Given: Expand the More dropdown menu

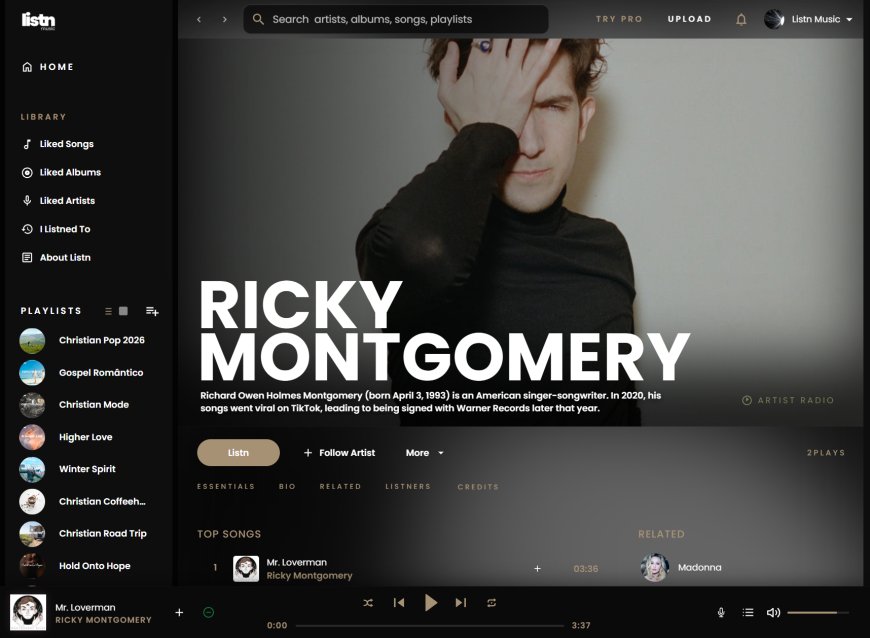Looking at the screenshot, I should [424, 453].
